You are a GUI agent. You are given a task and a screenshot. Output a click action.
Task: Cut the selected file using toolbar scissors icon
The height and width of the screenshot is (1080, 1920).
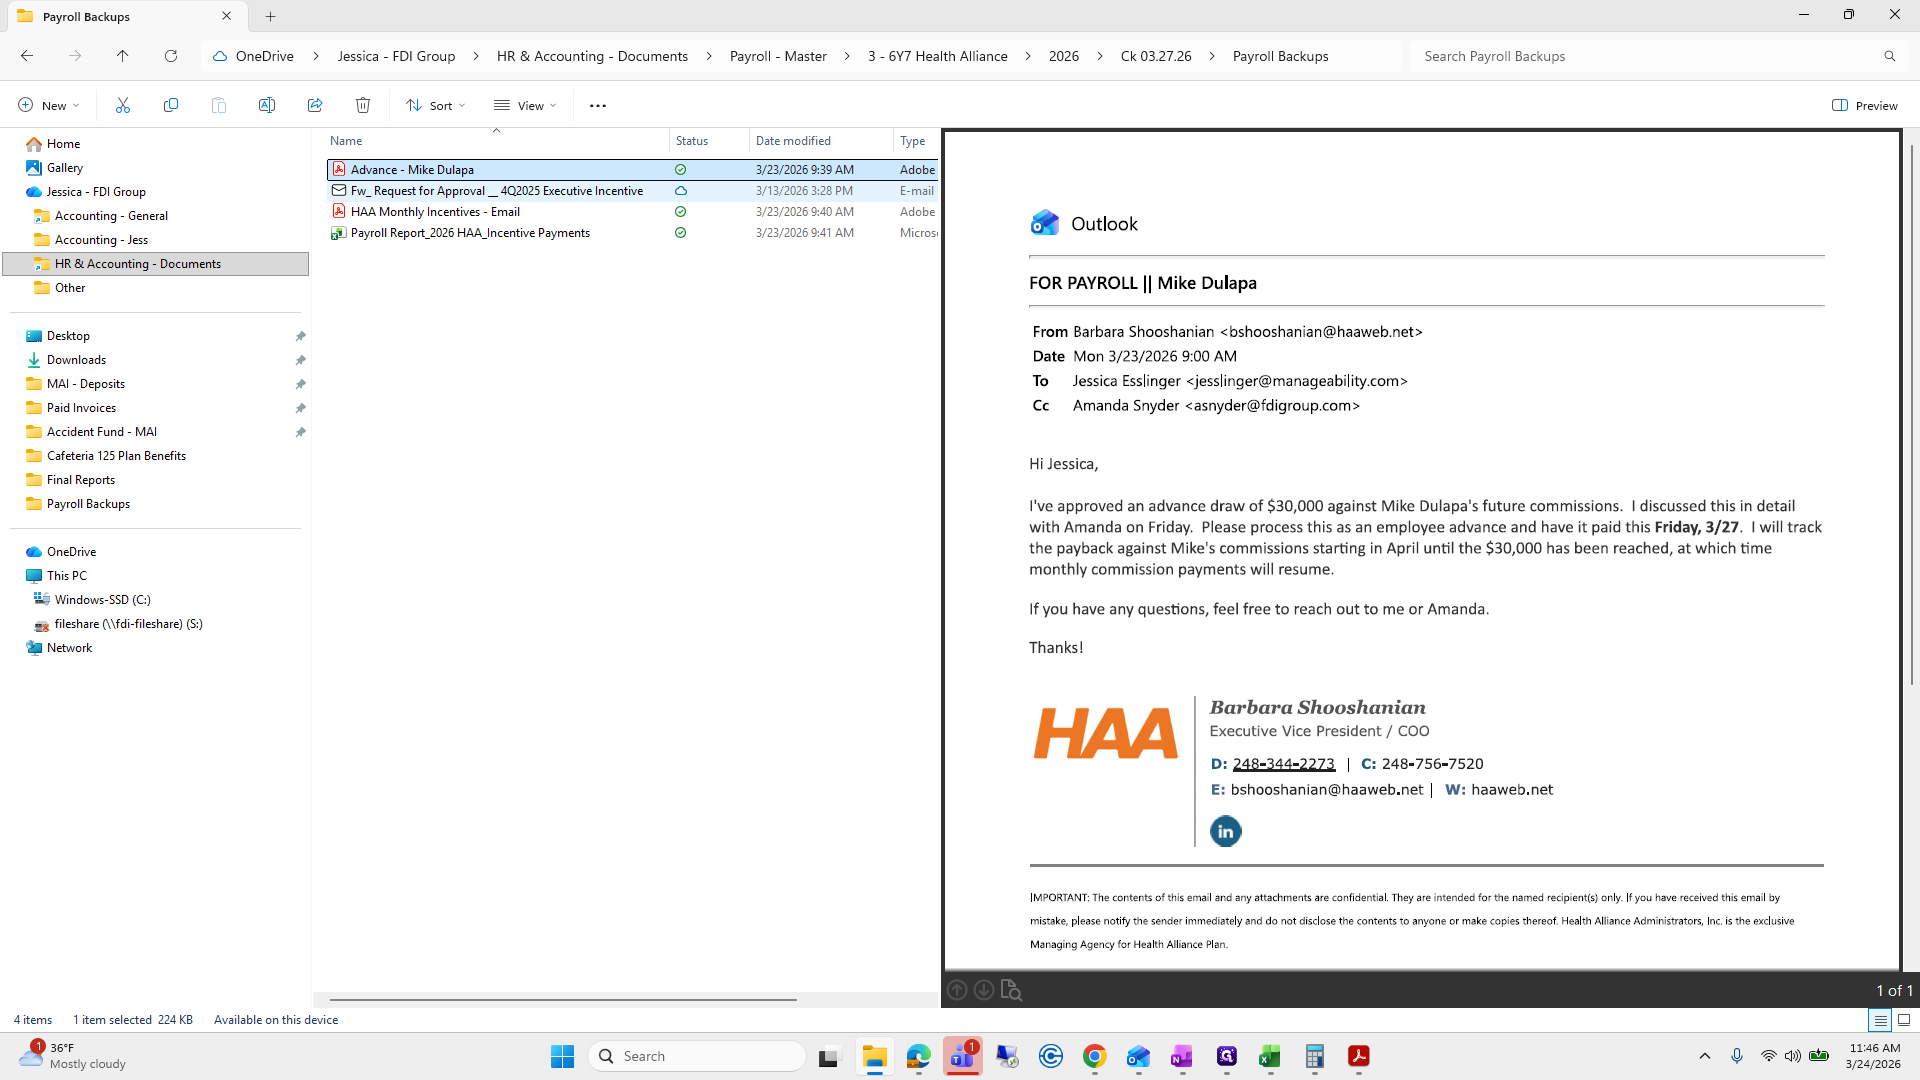123,105
